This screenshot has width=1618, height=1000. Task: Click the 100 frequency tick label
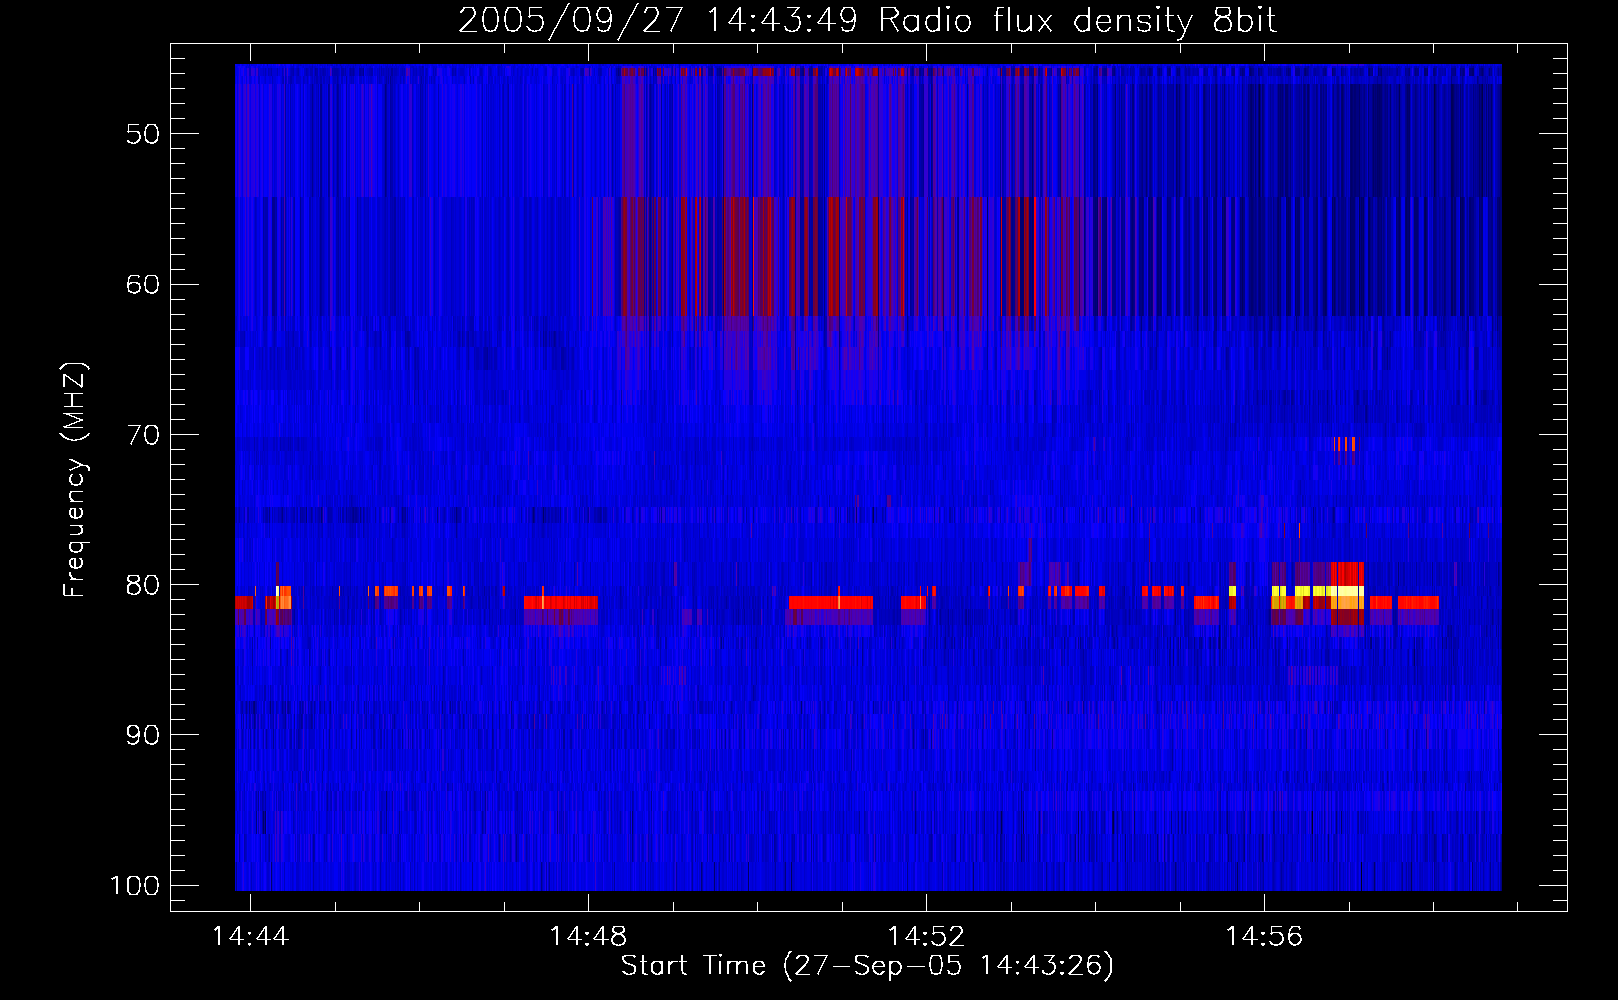134,886
